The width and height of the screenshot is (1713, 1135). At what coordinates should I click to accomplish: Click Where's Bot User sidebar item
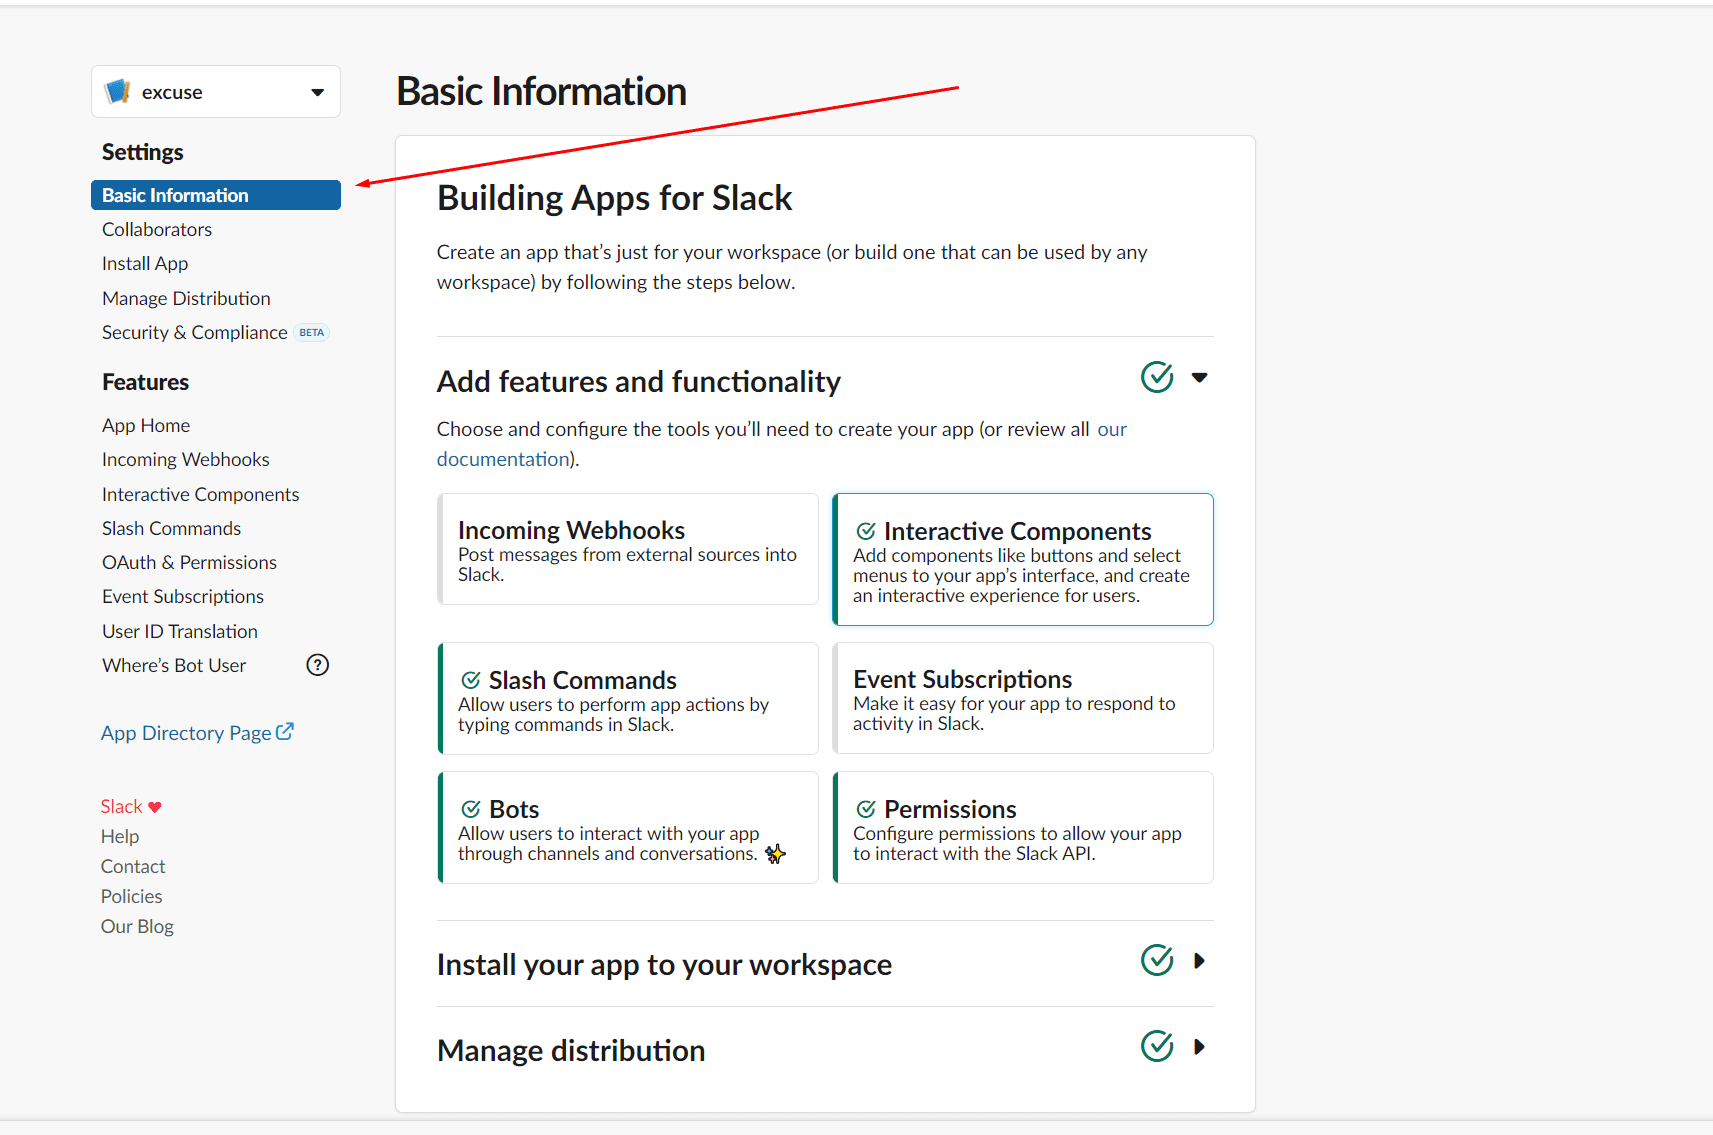point(174,665)
